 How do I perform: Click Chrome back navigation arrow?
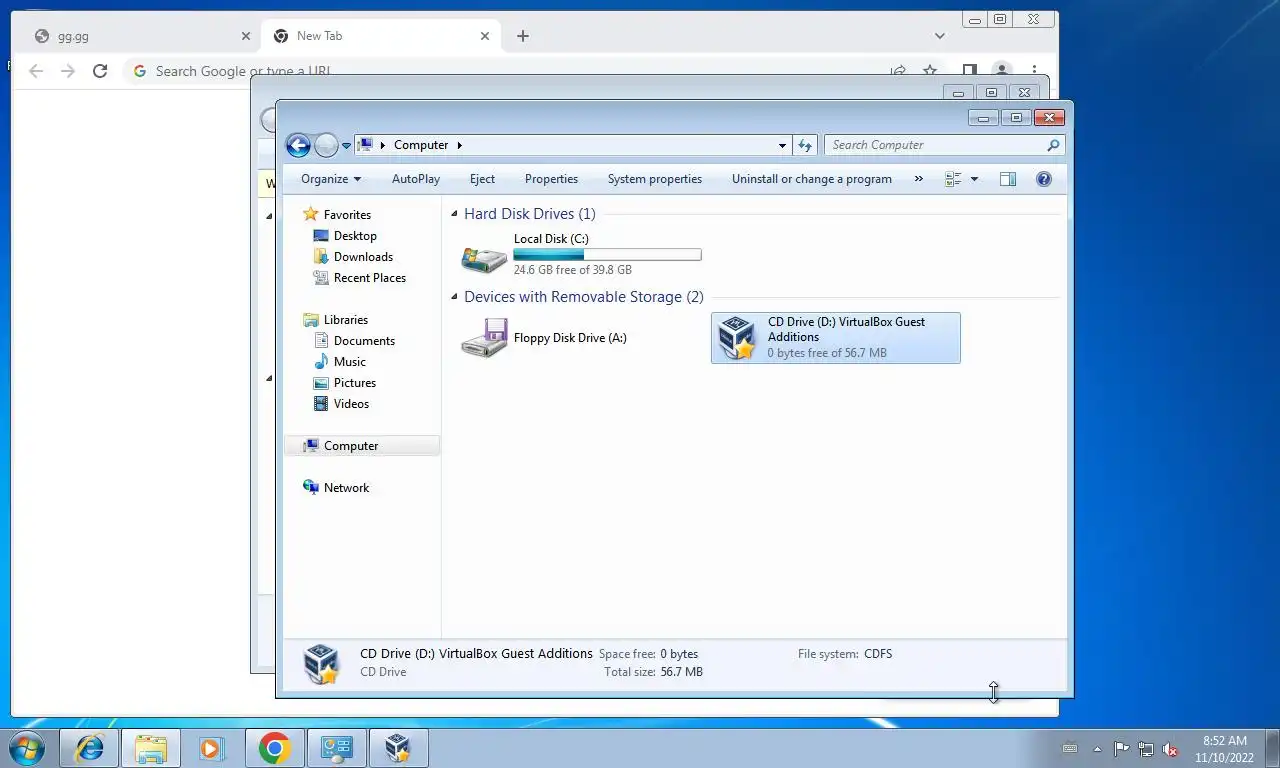coord(36,71)
